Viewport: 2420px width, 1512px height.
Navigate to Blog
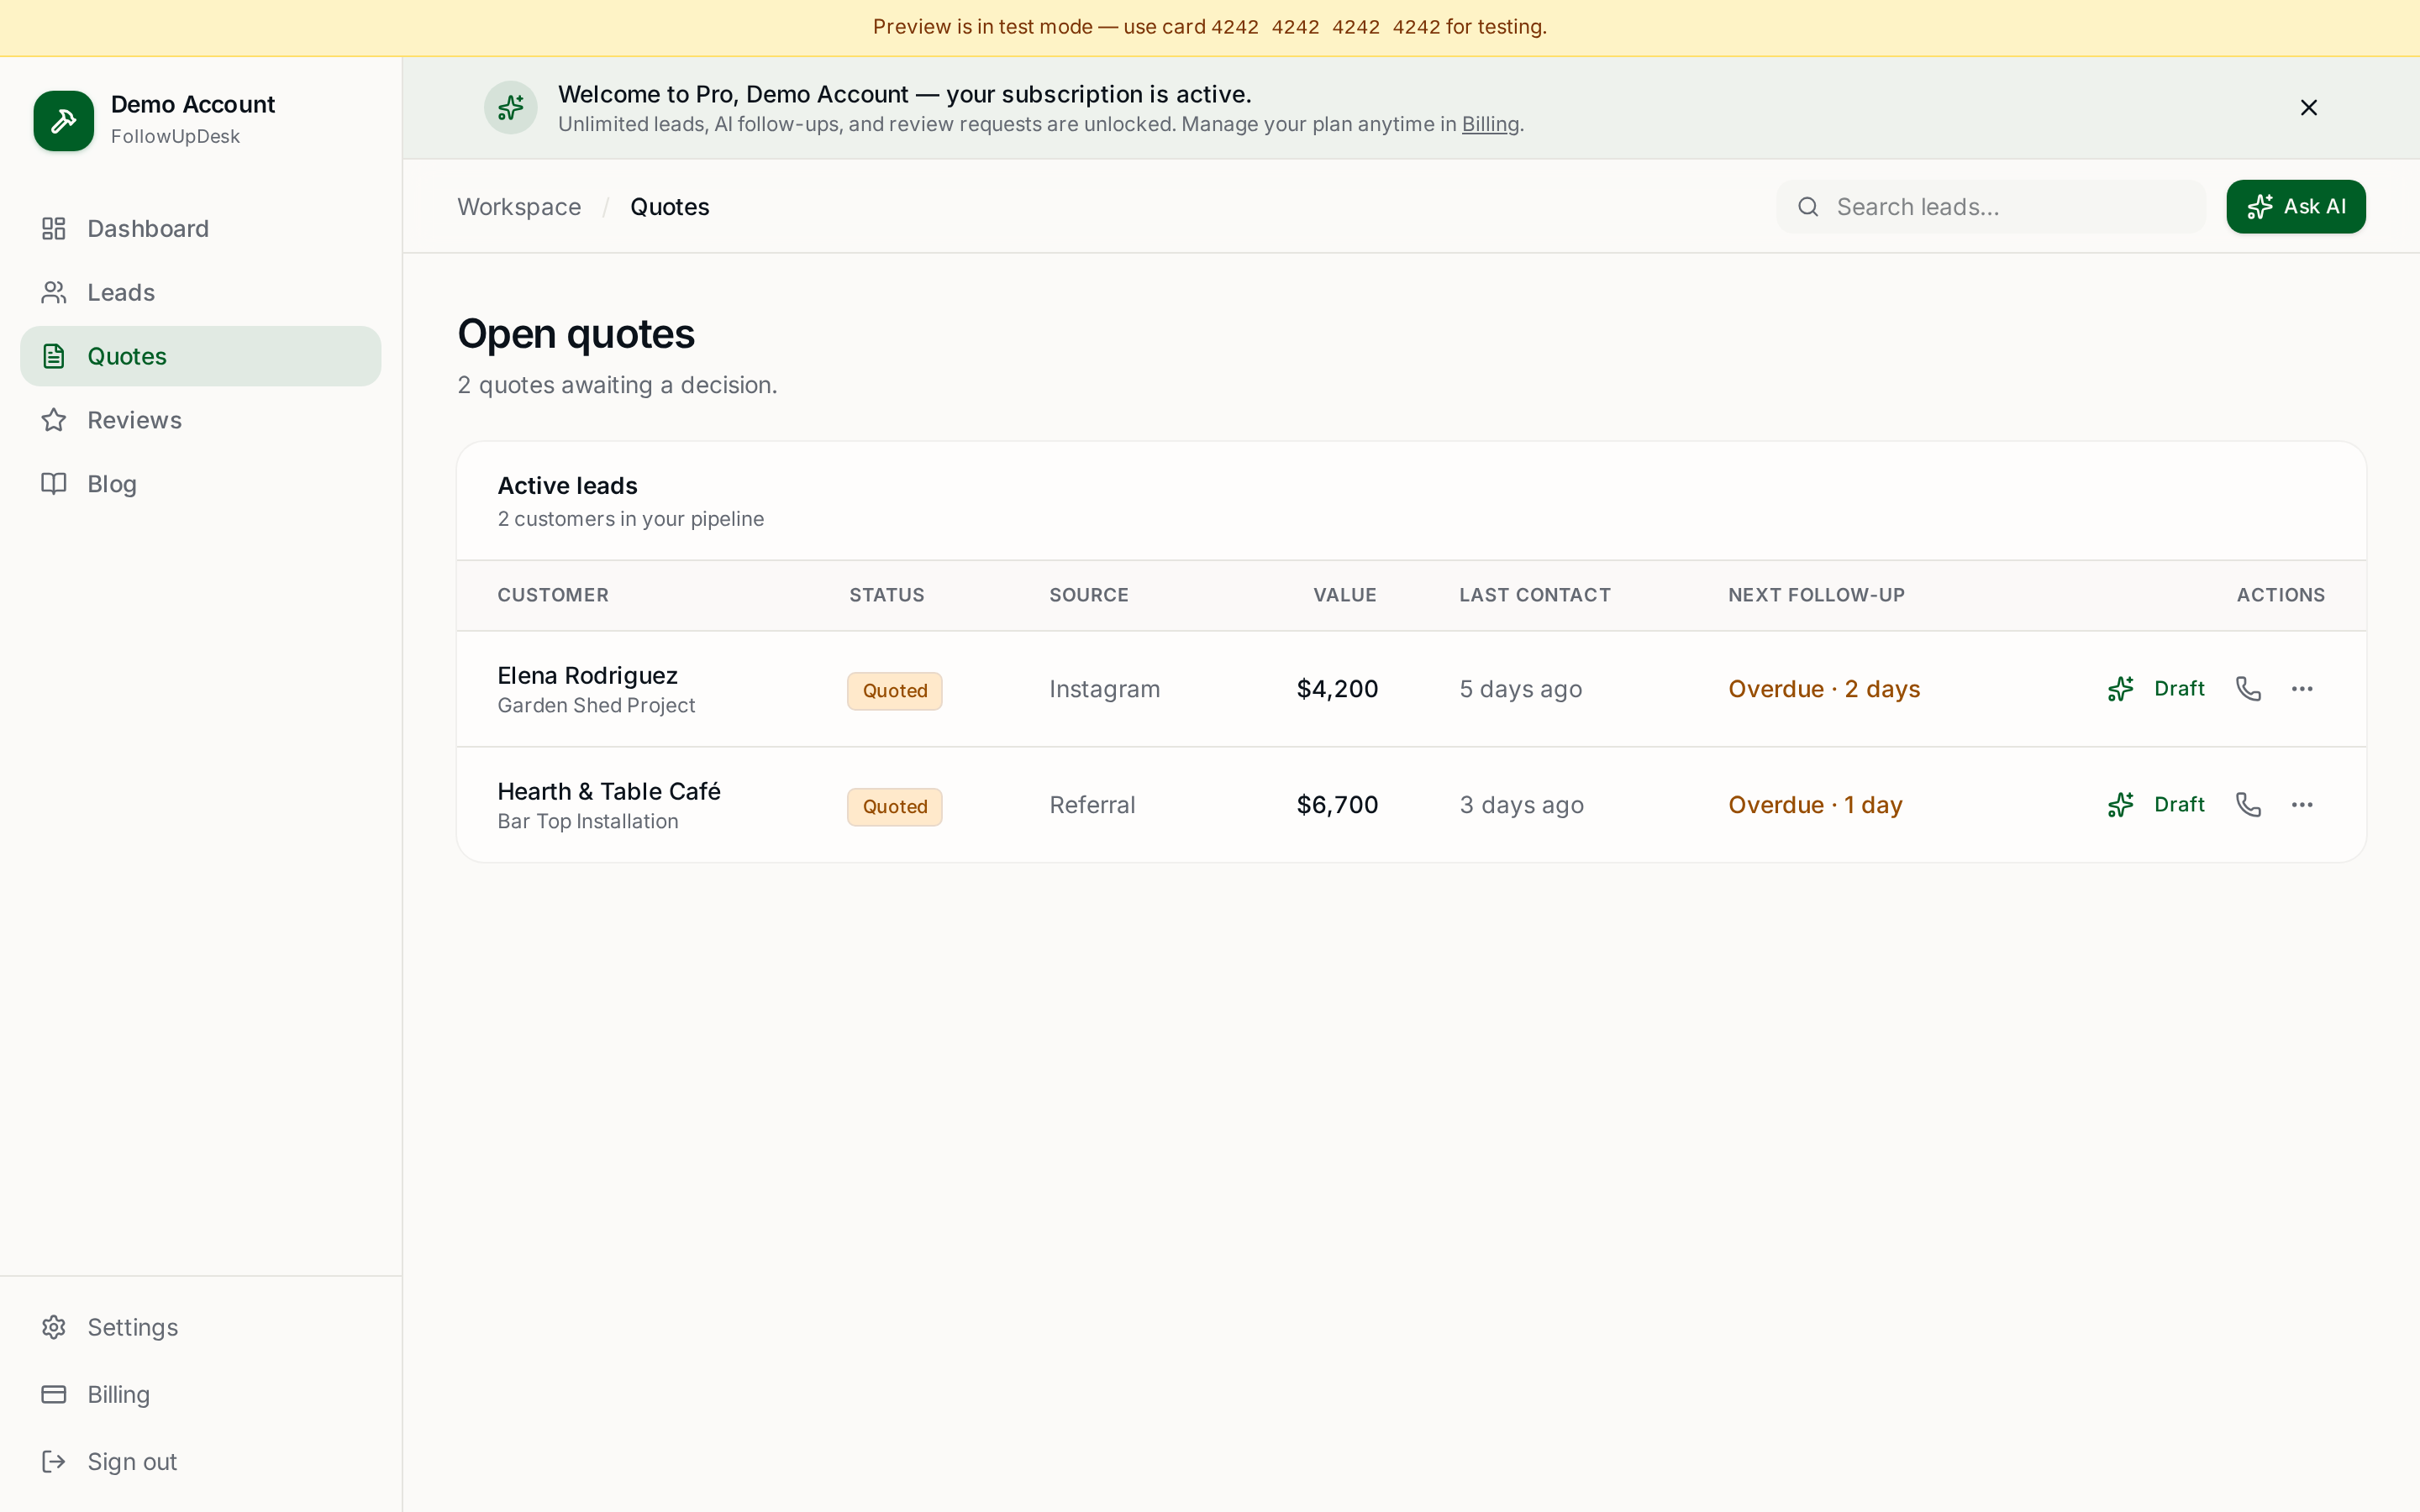point(200,484)
